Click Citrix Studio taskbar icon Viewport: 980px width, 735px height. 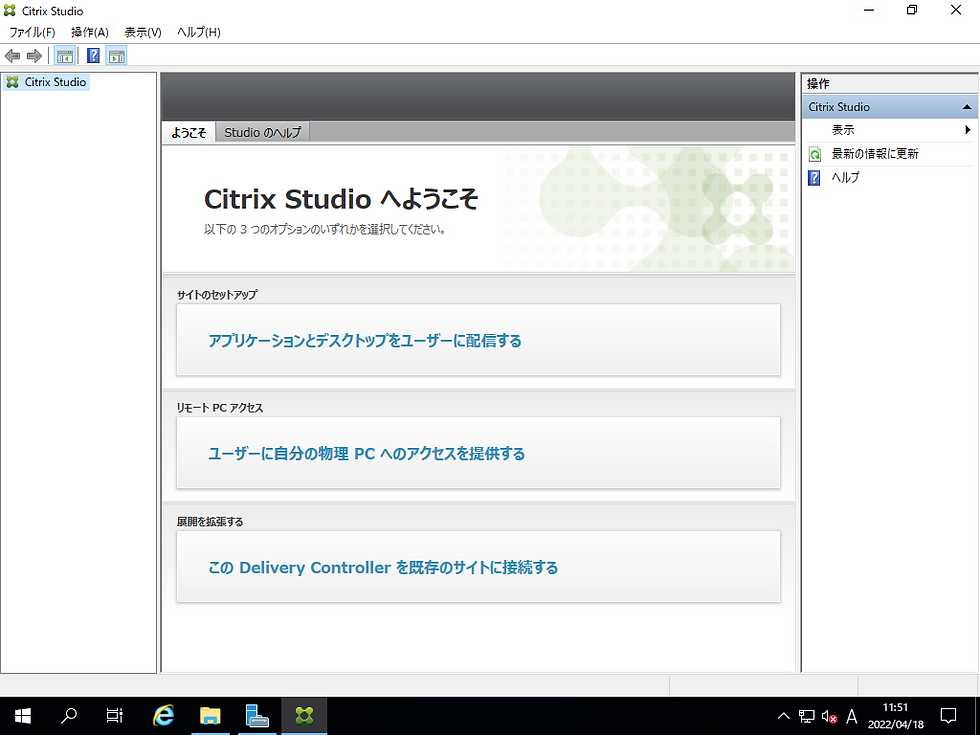[304, 716]
